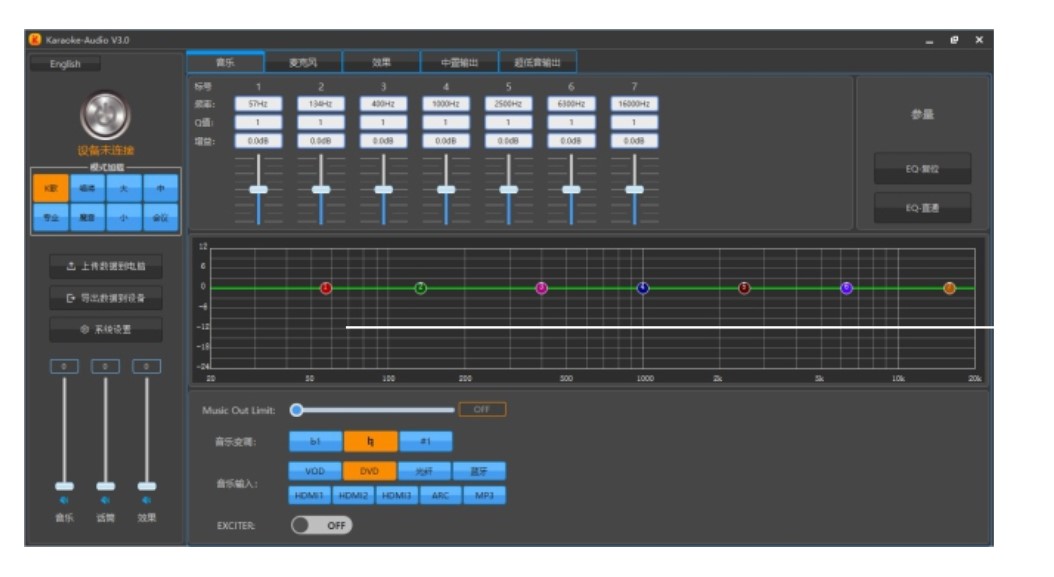This screenshot has width=1054, height=577.
Task: Toggle the Music Out Limit OFF button
Action: [482, 409]
